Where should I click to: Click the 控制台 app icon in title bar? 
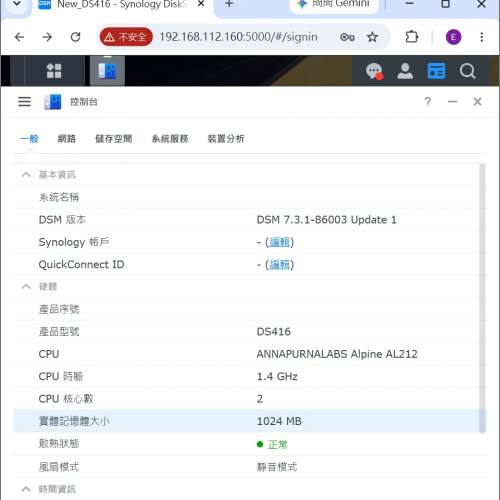click(x=53, y=102)
